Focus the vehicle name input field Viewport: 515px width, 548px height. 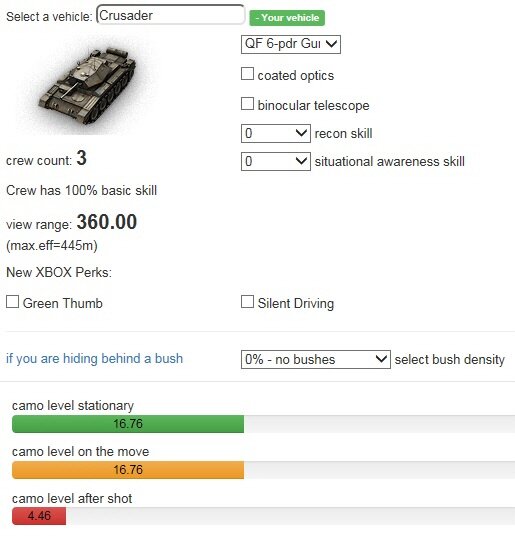pos(171,15)
